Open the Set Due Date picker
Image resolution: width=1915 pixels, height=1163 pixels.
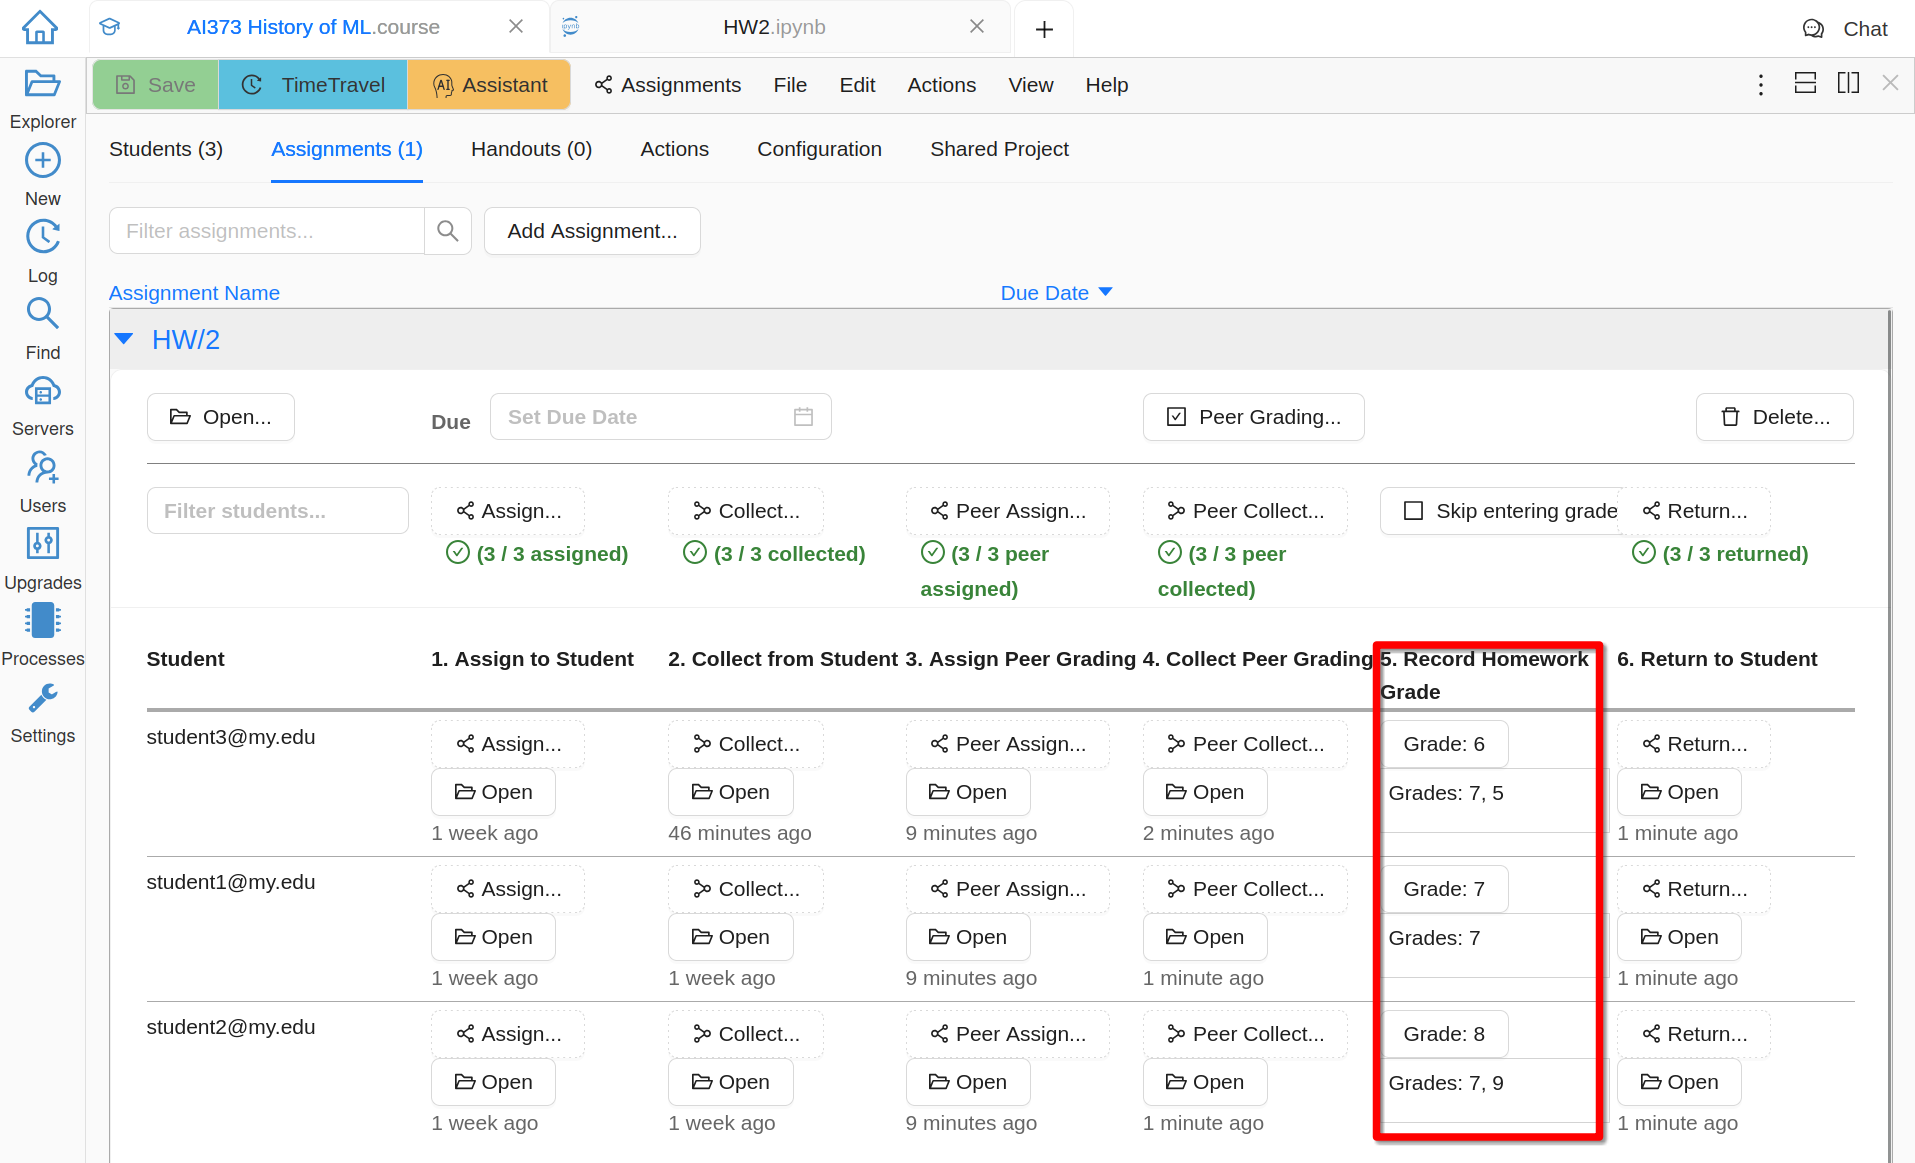660,417
